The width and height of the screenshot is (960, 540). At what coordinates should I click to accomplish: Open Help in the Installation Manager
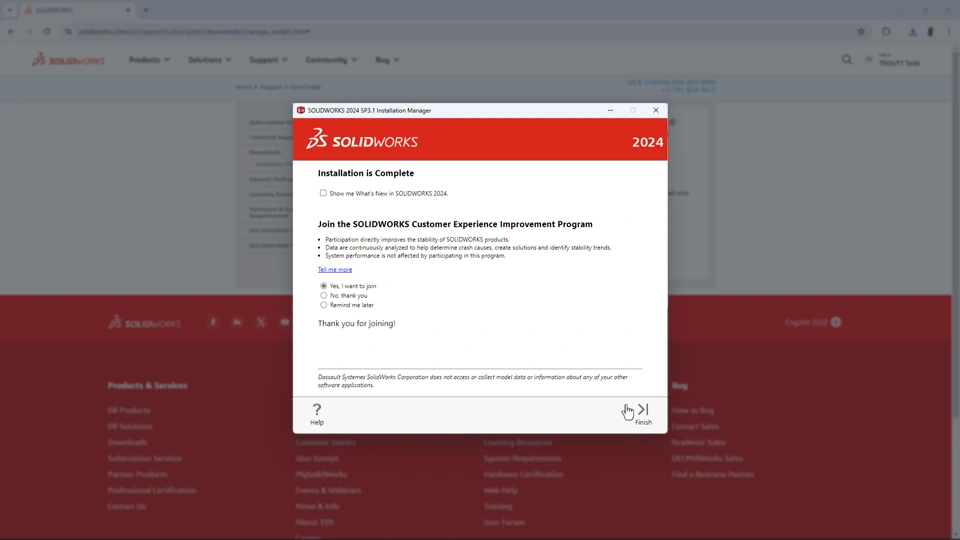(317, 414)
